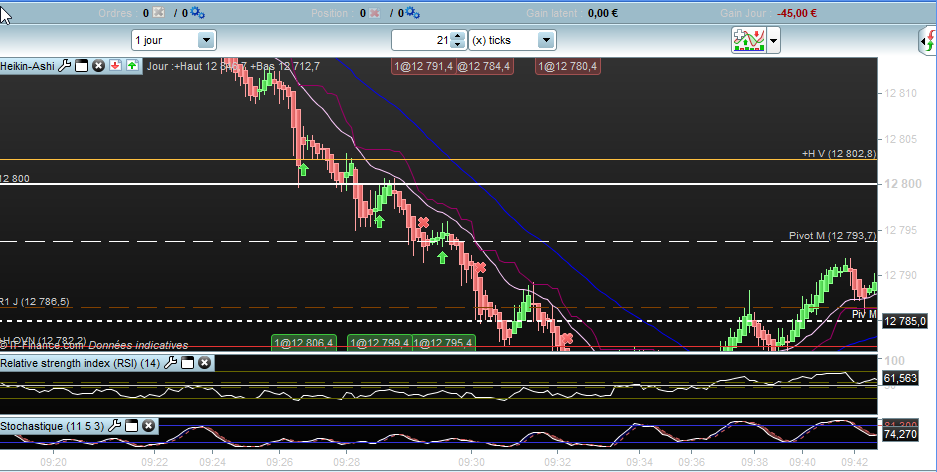Toggle side trading panel arrows icon
This screenshot has height=472, width=937.
(x=928, y=41)
